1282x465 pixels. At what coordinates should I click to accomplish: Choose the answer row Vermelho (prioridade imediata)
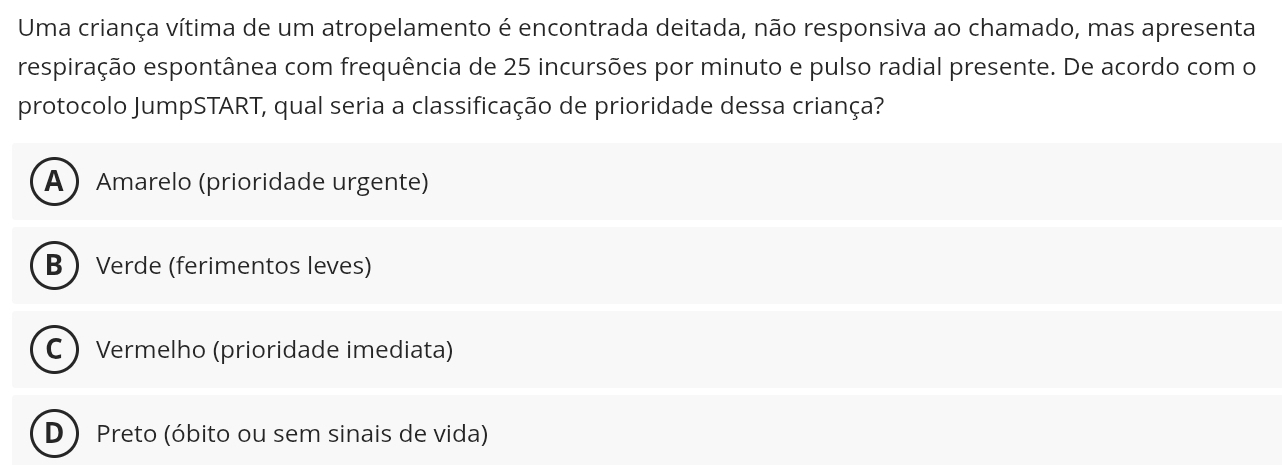[647, 349]
